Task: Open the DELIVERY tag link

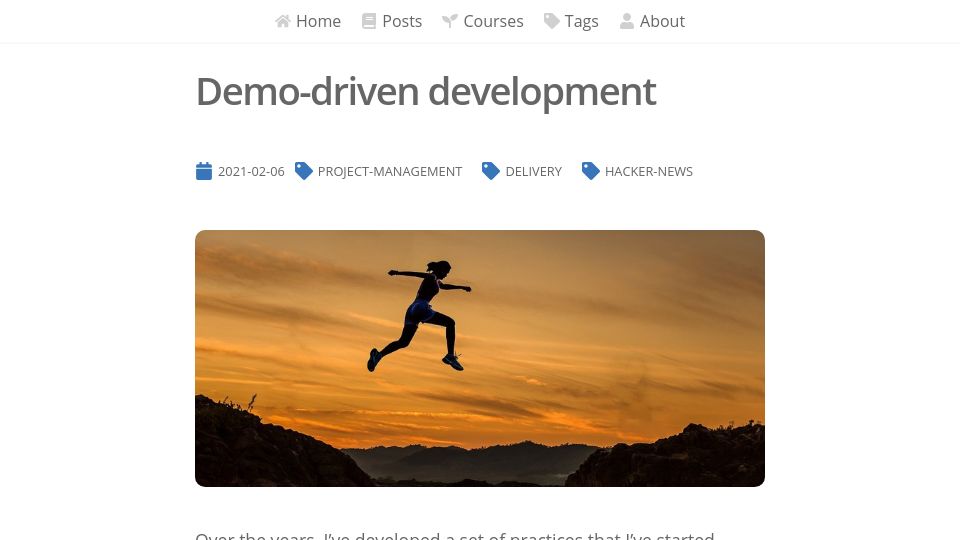Action: click(533, 171)
